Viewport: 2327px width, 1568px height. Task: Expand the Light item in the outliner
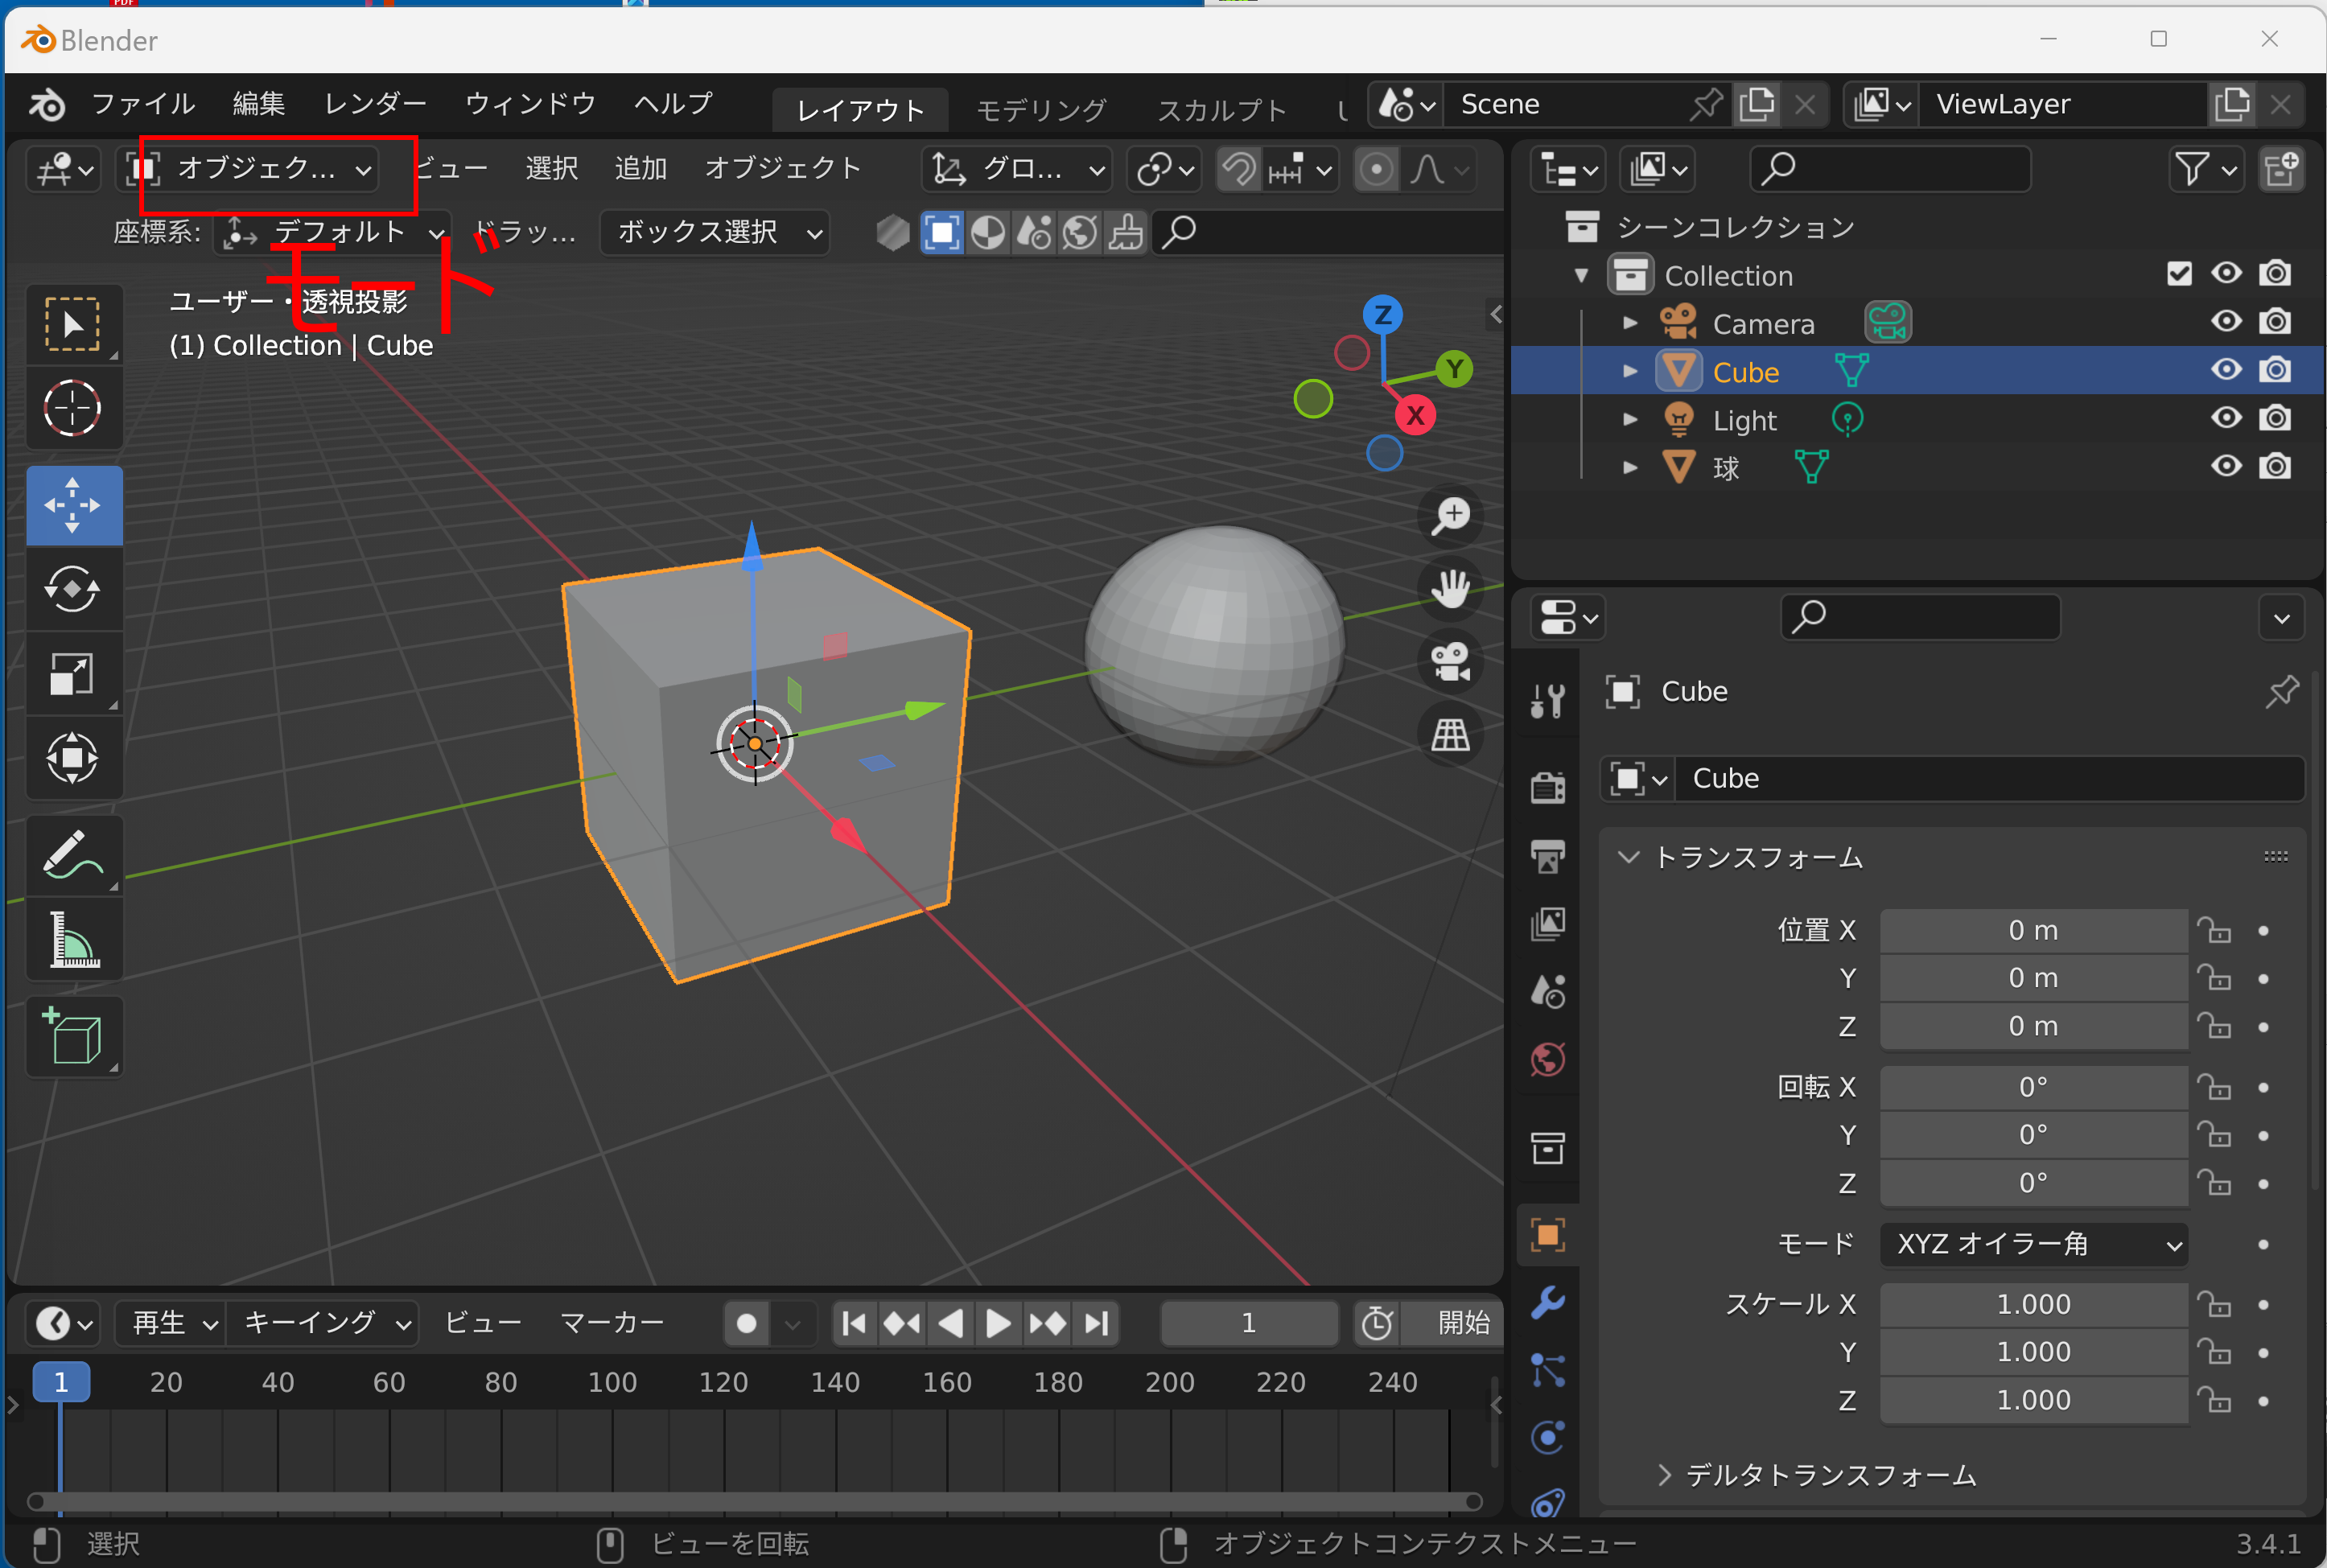coord(1630,419)
